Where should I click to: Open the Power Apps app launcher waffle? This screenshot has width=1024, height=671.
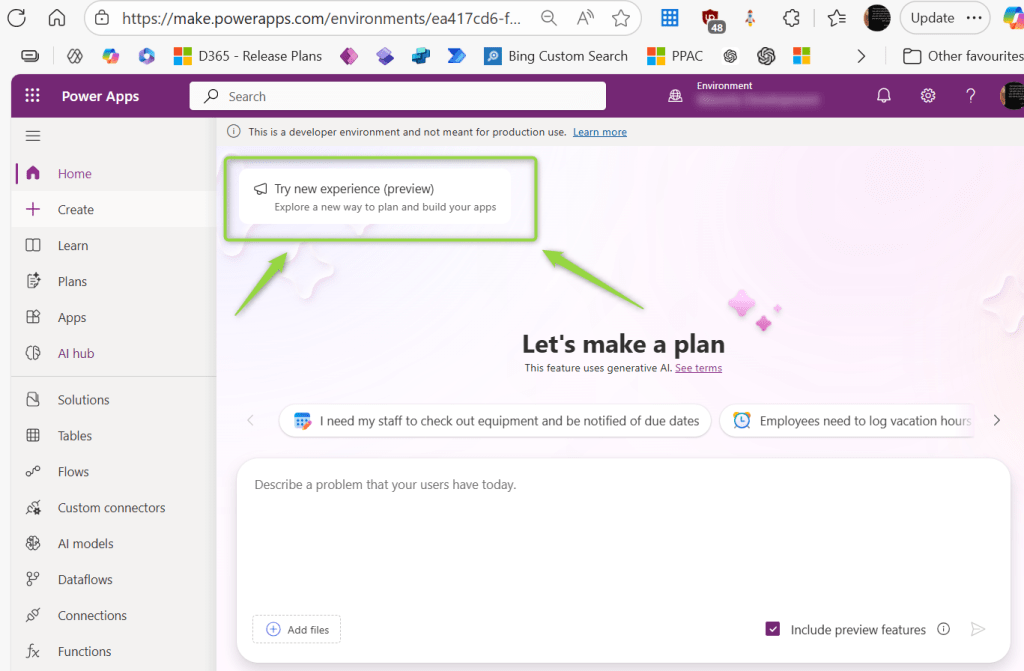32,96
